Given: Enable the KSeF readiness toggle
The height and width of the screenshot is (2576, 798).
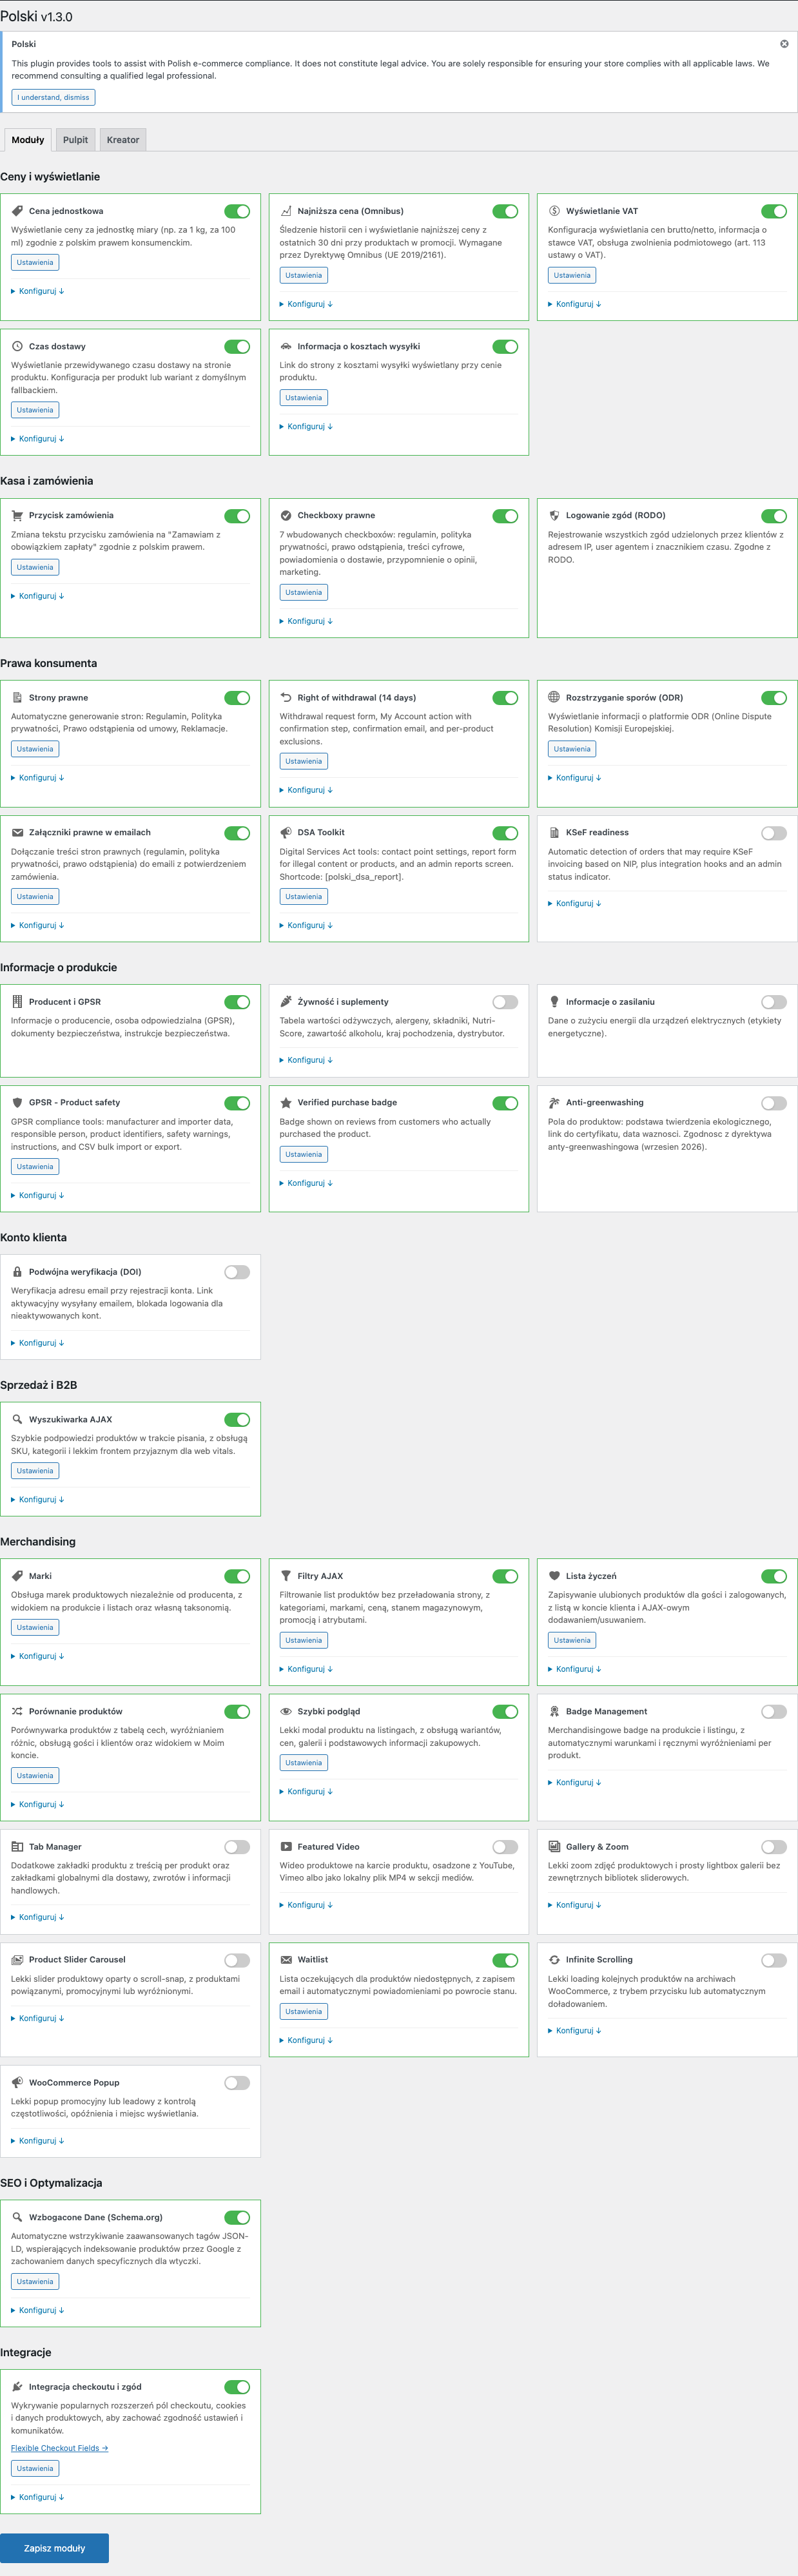Looking at the screenshot, I should [x=774, y=833].
